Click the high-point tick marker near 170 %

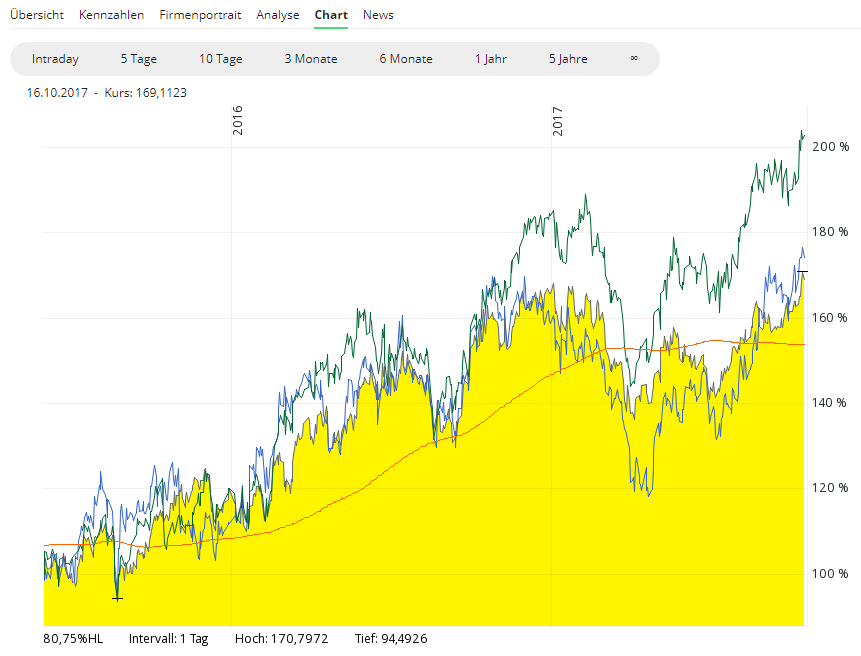[802, 271]
